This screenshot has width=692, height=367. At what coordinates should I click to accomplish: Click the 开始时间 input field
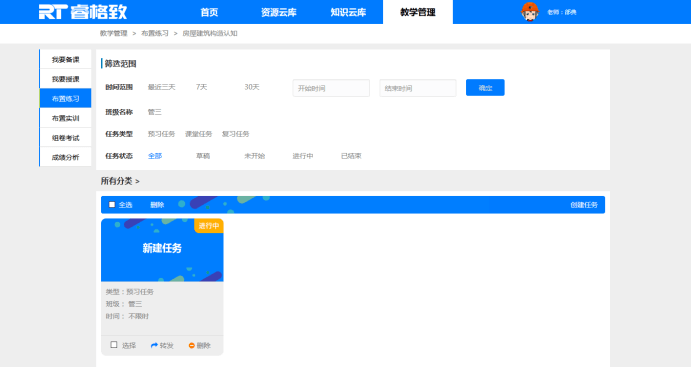[x=331, y=88]
